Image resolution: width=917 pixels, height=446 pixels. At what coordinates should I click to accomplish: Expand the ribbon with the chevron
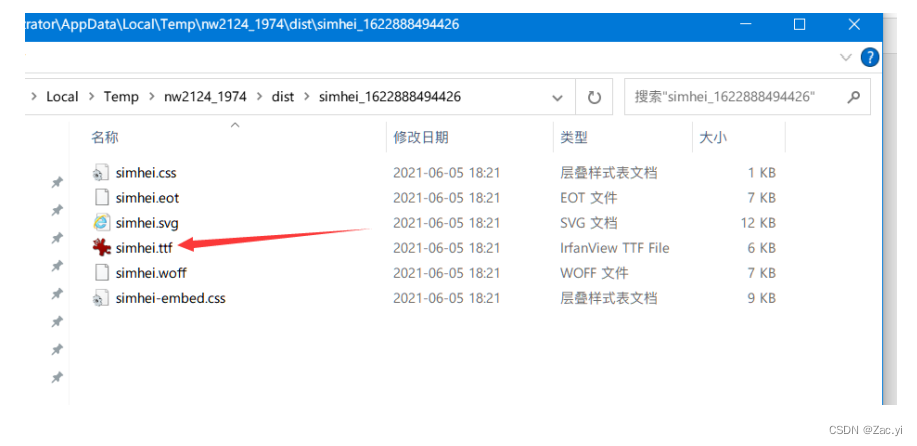846,57
